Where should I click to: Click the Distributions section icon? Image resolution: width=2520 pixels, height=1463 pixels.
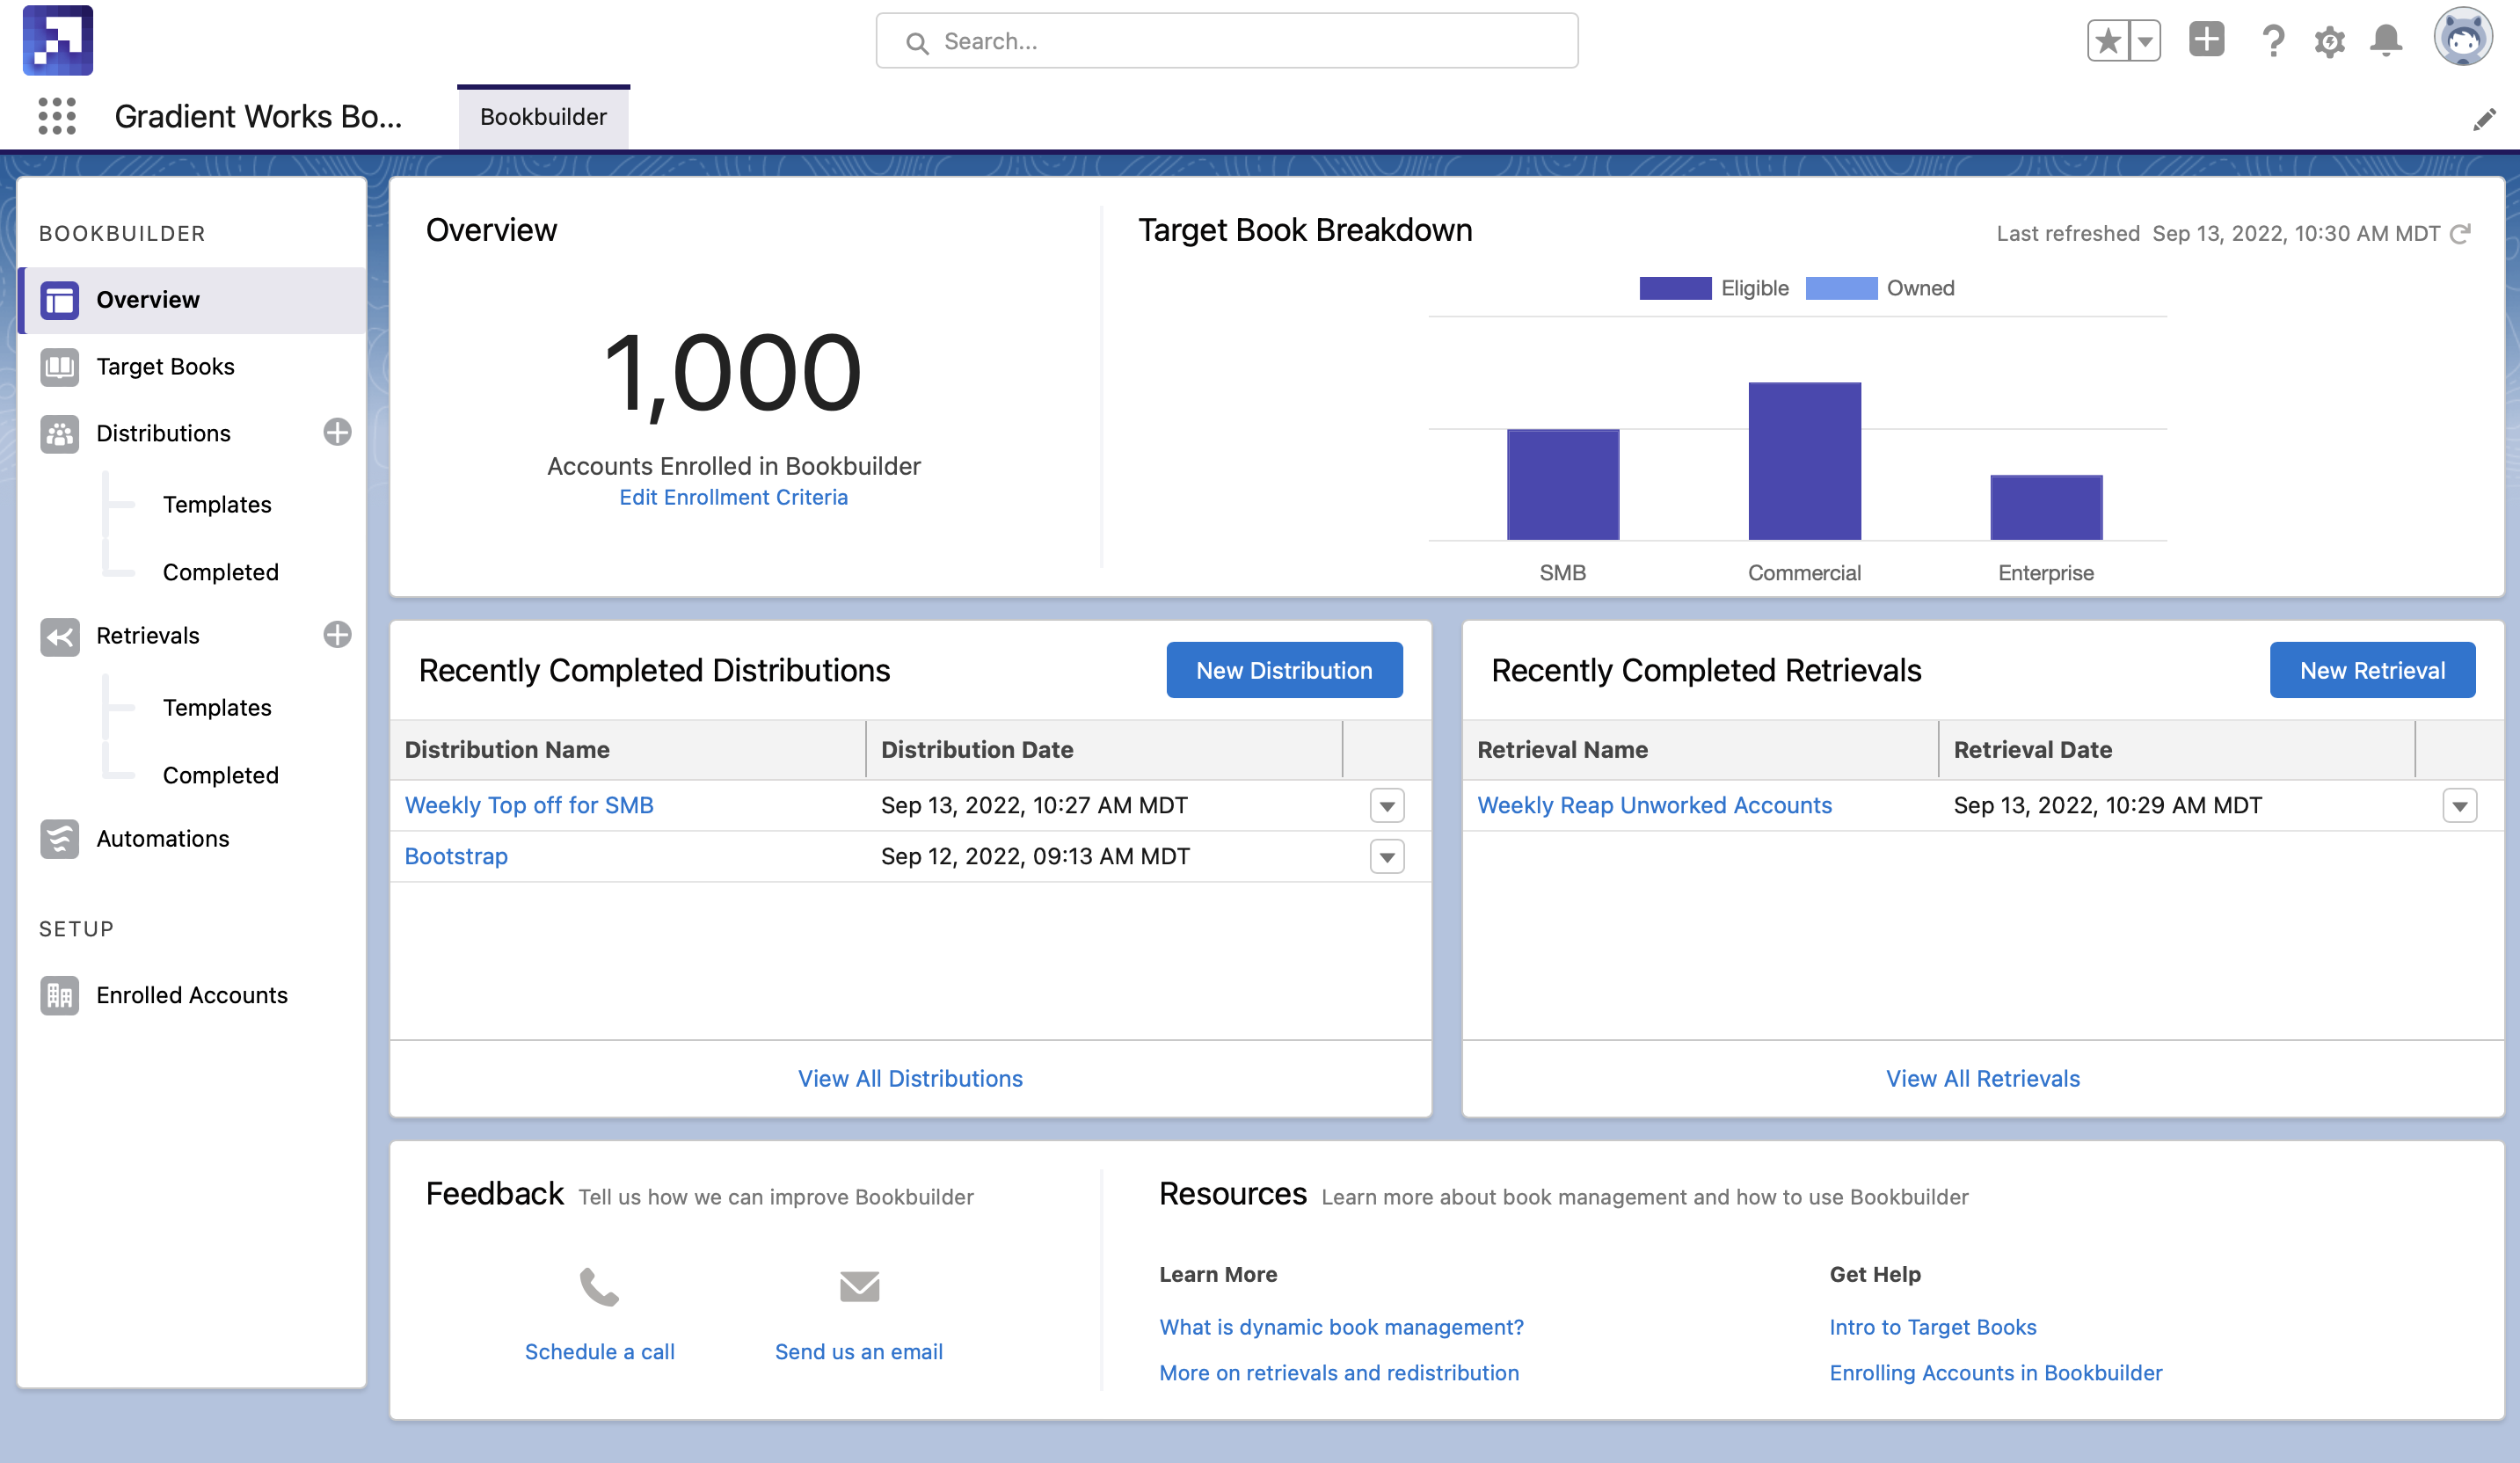pyautogui.click(x=57, y=432)
